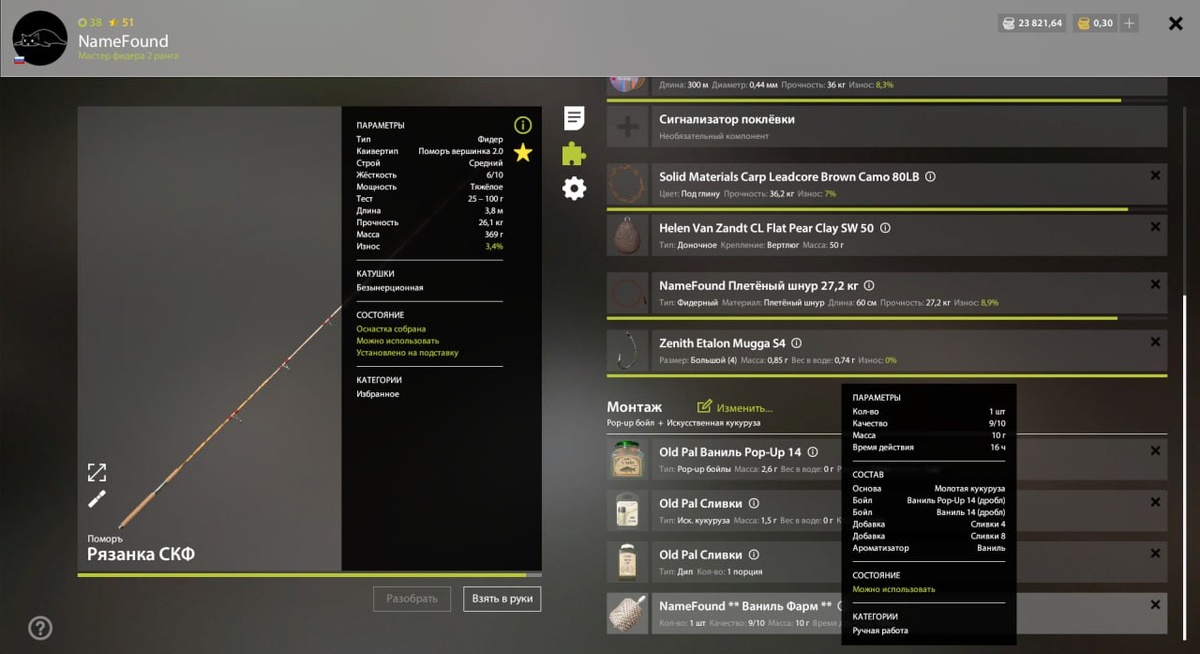Image resolution: width=1200 pixels, height=654 pixels.
Task: Click the Ваниль Фарм PVA mesh thumbnail
Action: pyautogui.click(x=628, y=613)
